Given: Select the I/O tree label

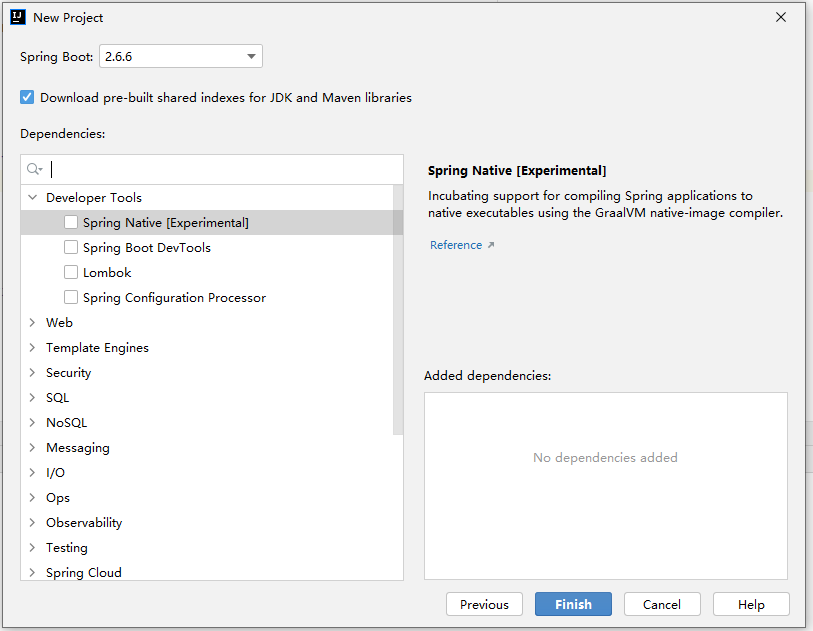Looking at the screenshot, I should [55, 473].
